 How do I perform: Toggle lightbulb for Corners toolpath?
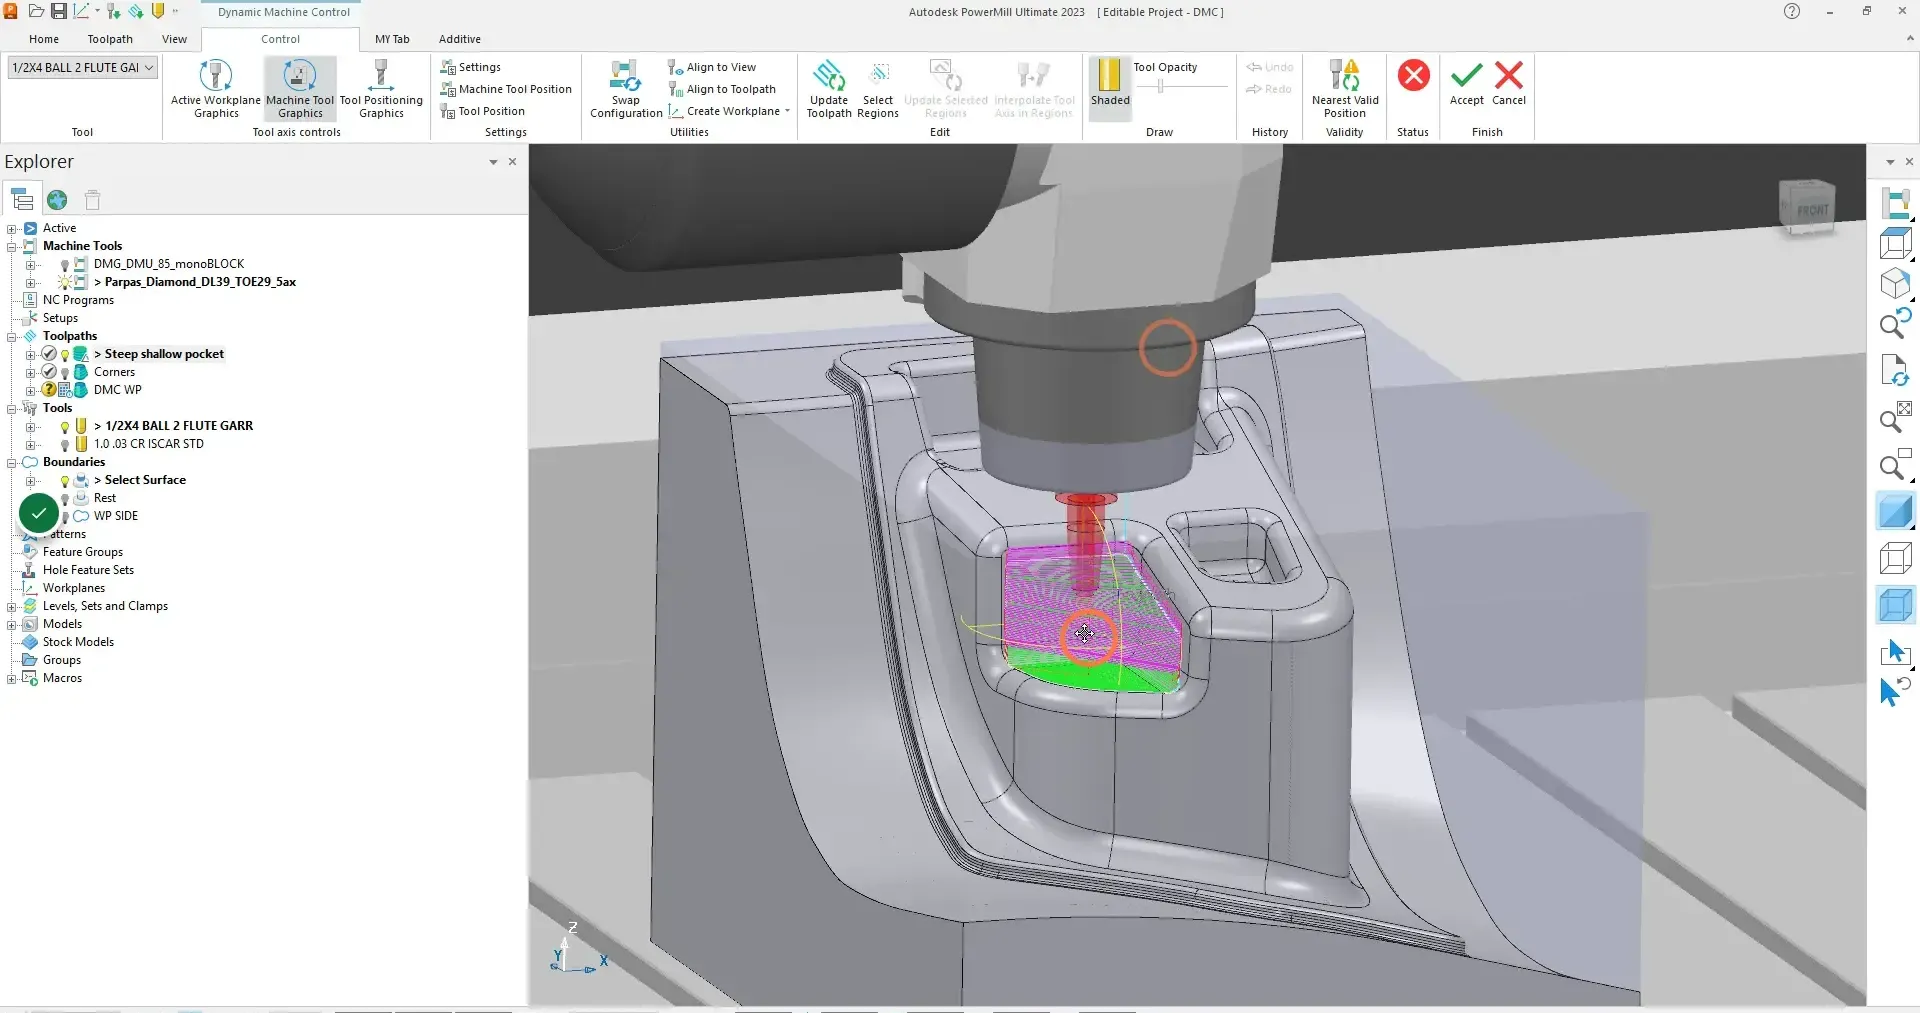tap(65, 373)
